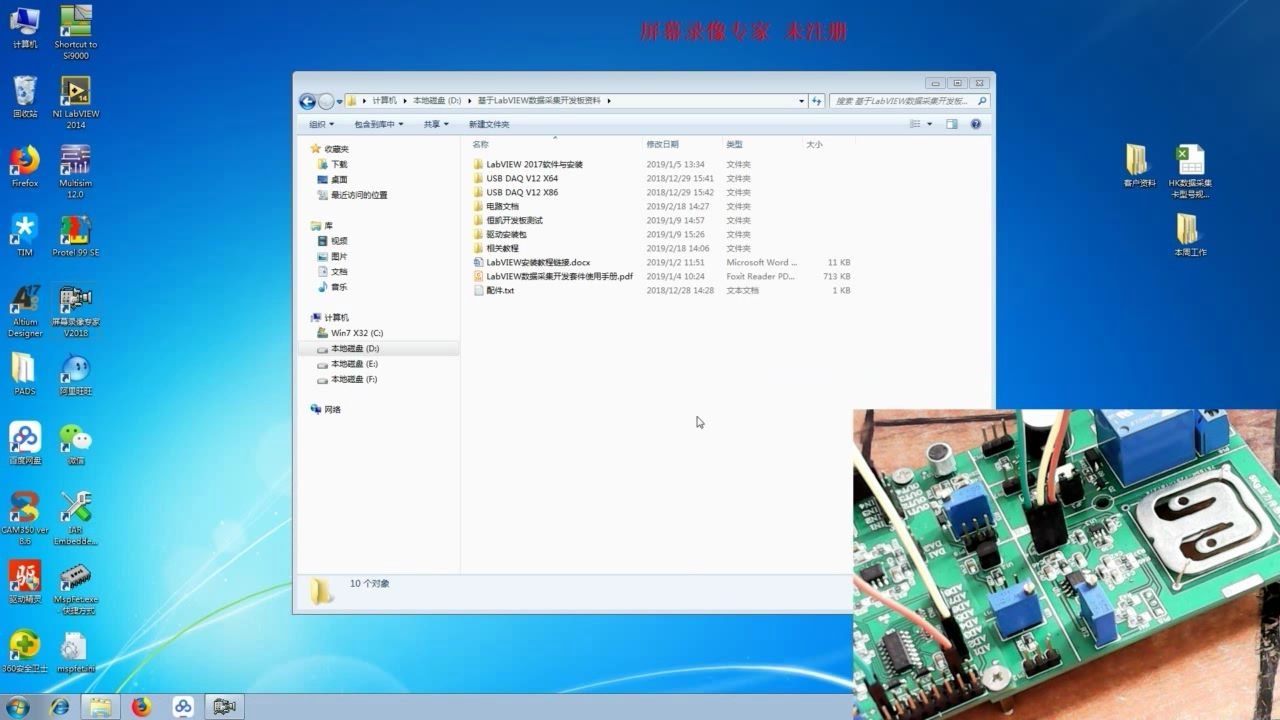Expand arrow after 本地磁盘 (D:) in breadcrumb
The image size is (1280, 720).
click(470, 101)
